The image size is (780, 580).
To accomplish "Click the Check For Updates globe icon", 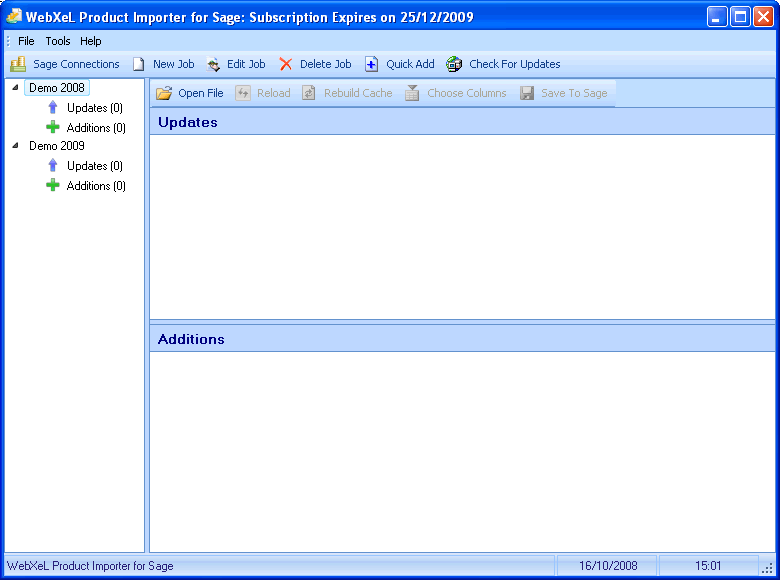I will pos(454,64).
